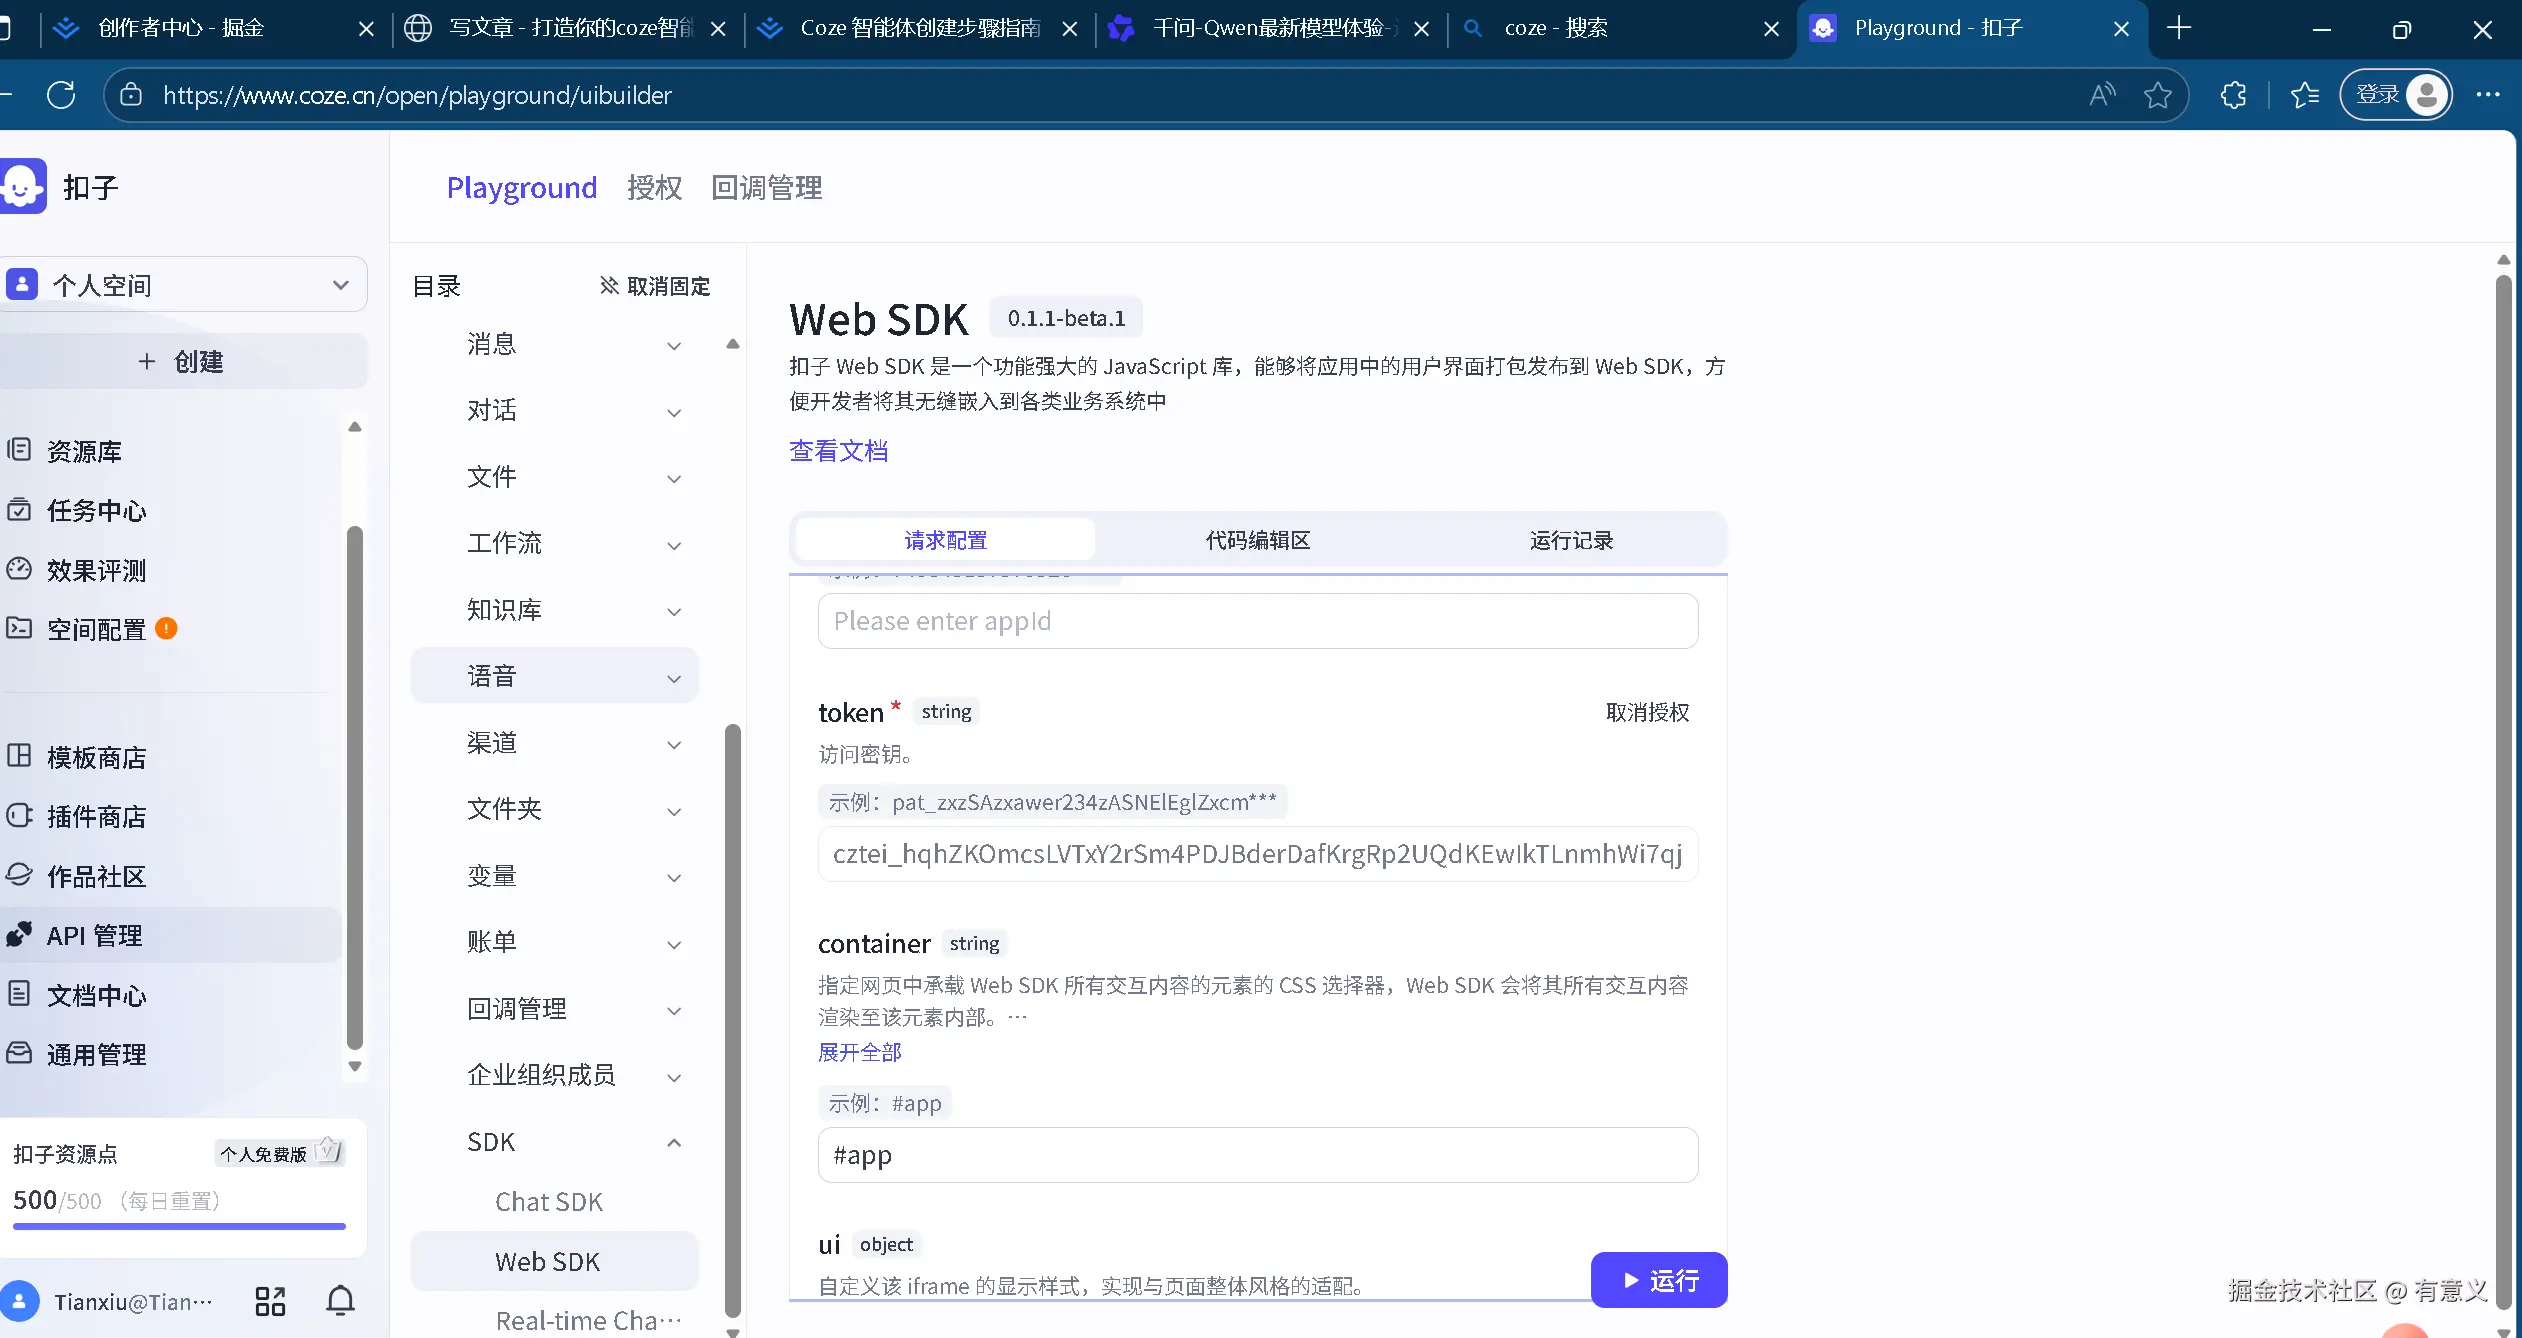Unpin the directory with 取消固定
Image resolution: width=2522 pixels, height=1338 pixels.
tap(655, 287)
